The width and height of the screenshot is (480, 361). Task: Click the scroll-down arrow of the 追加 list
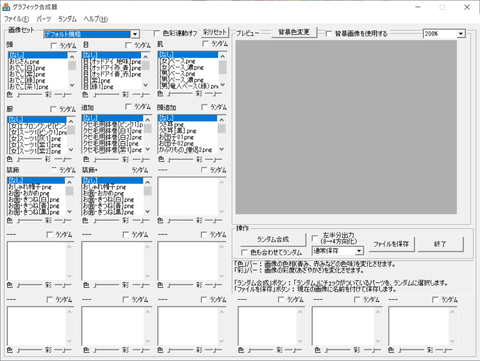(x=147, y=149)
